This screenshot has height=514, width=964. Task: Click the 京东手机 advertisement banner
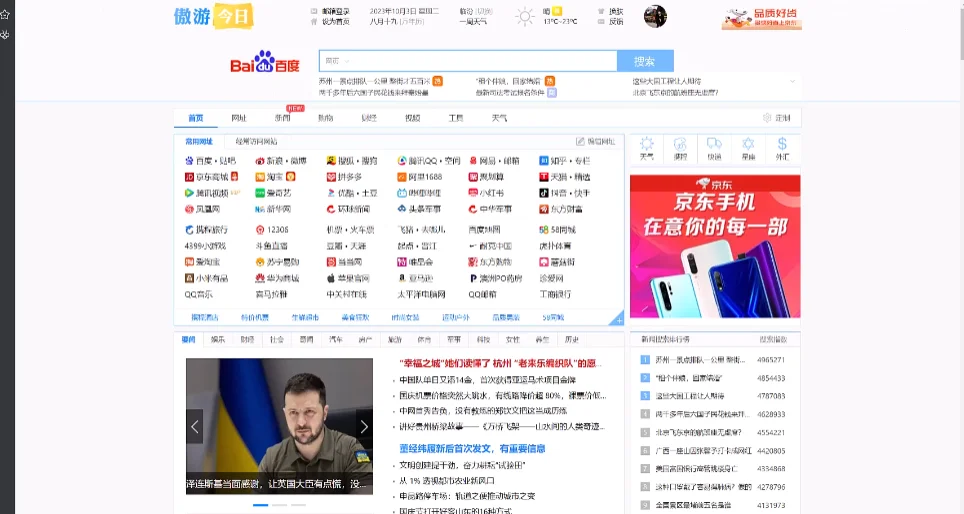tap(715, 246)
